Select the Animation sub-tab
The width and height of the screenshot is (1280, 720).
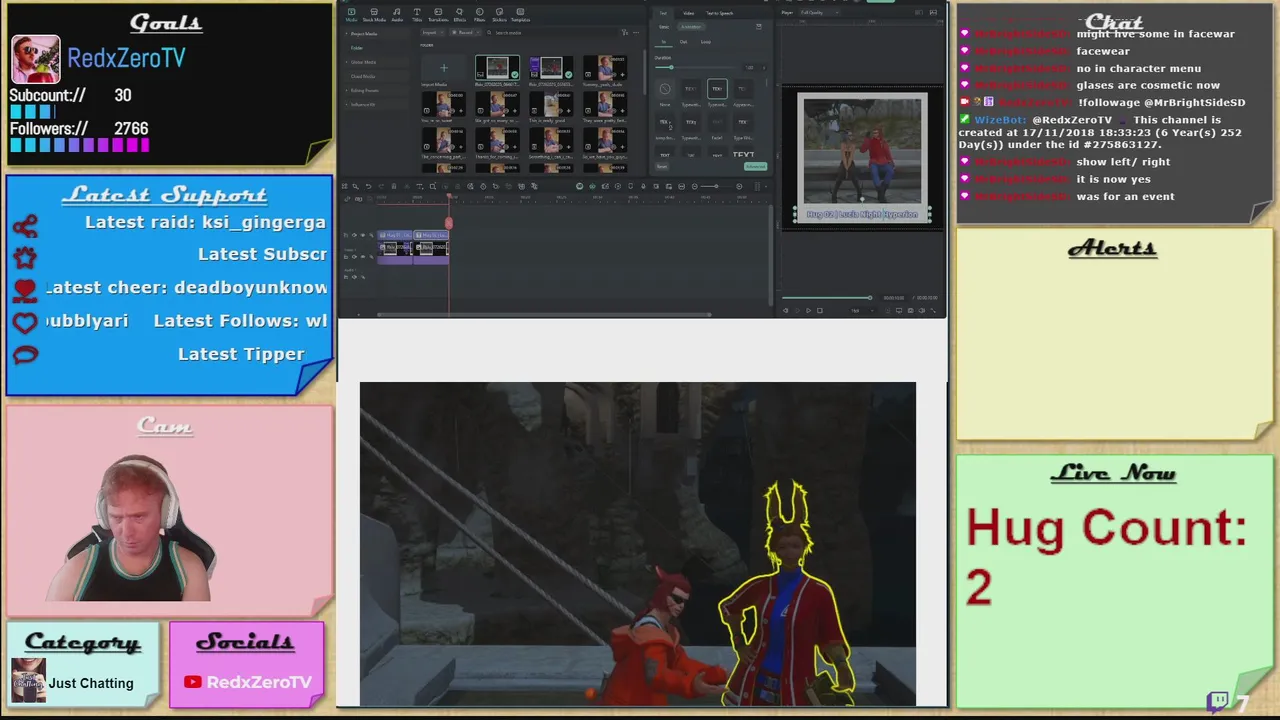pyautogui.click(x=691, y=27)
